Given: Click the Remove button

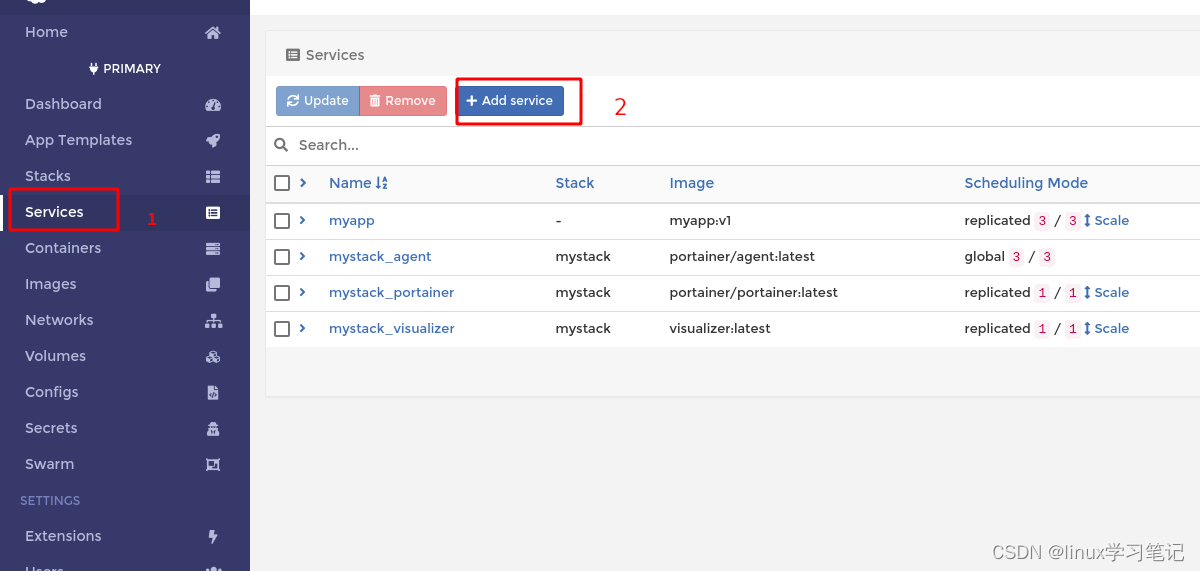Looking at the screenshot, I should click(x=403, y=101).
